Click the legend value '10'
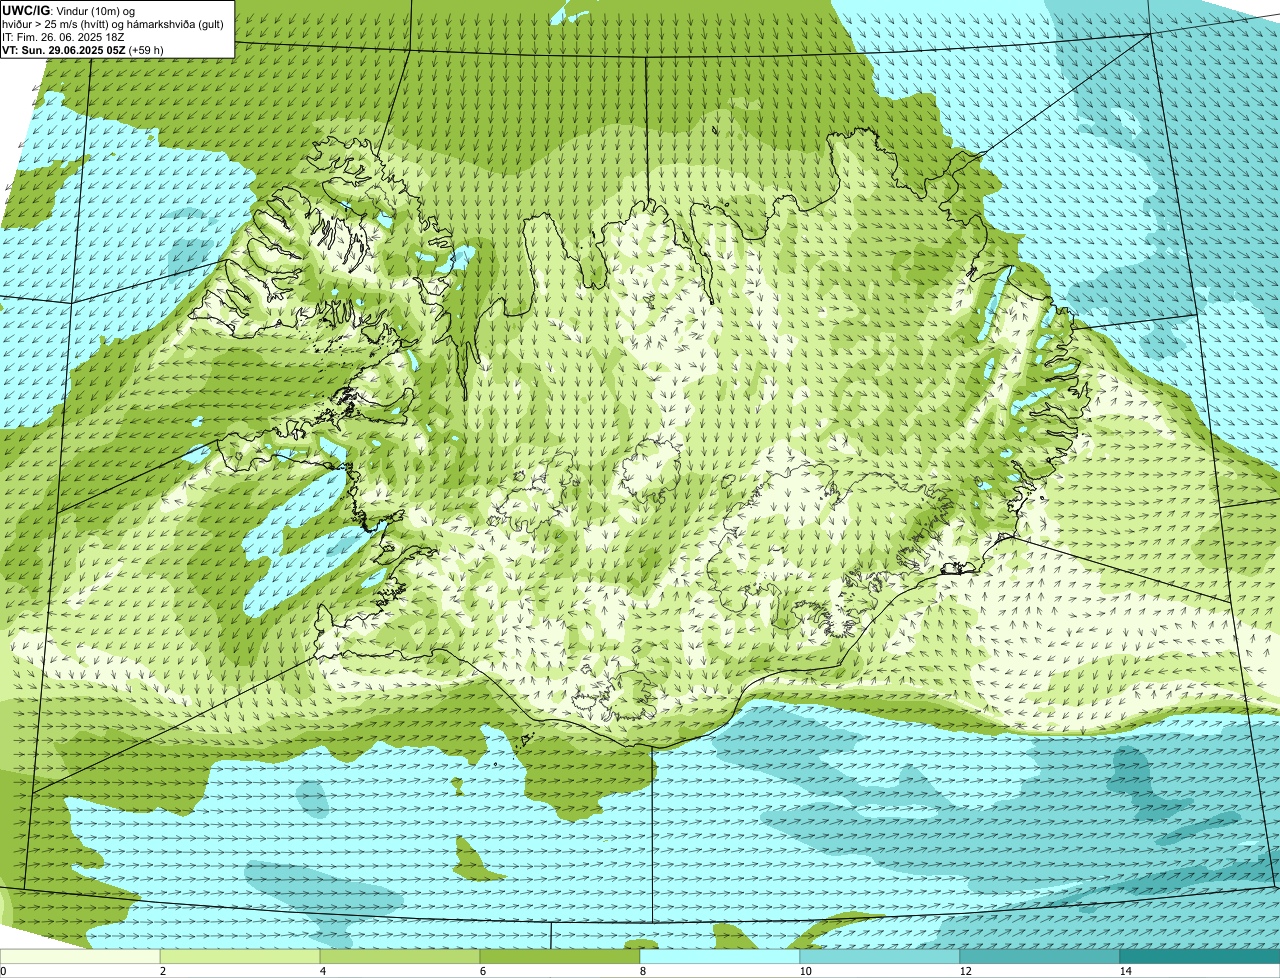Screen dimensions: 1280x978 click(805, 971)
